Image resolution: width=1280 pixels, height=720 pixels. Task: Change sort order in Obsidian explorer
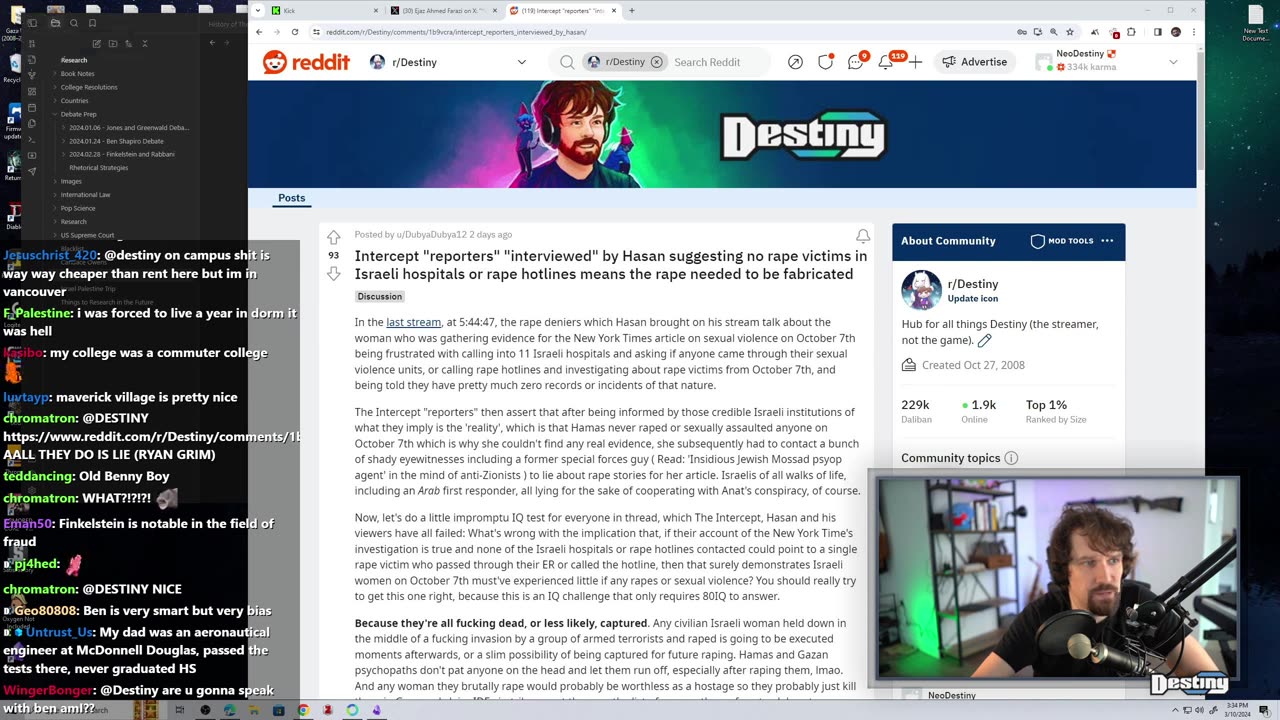[128, 44]
